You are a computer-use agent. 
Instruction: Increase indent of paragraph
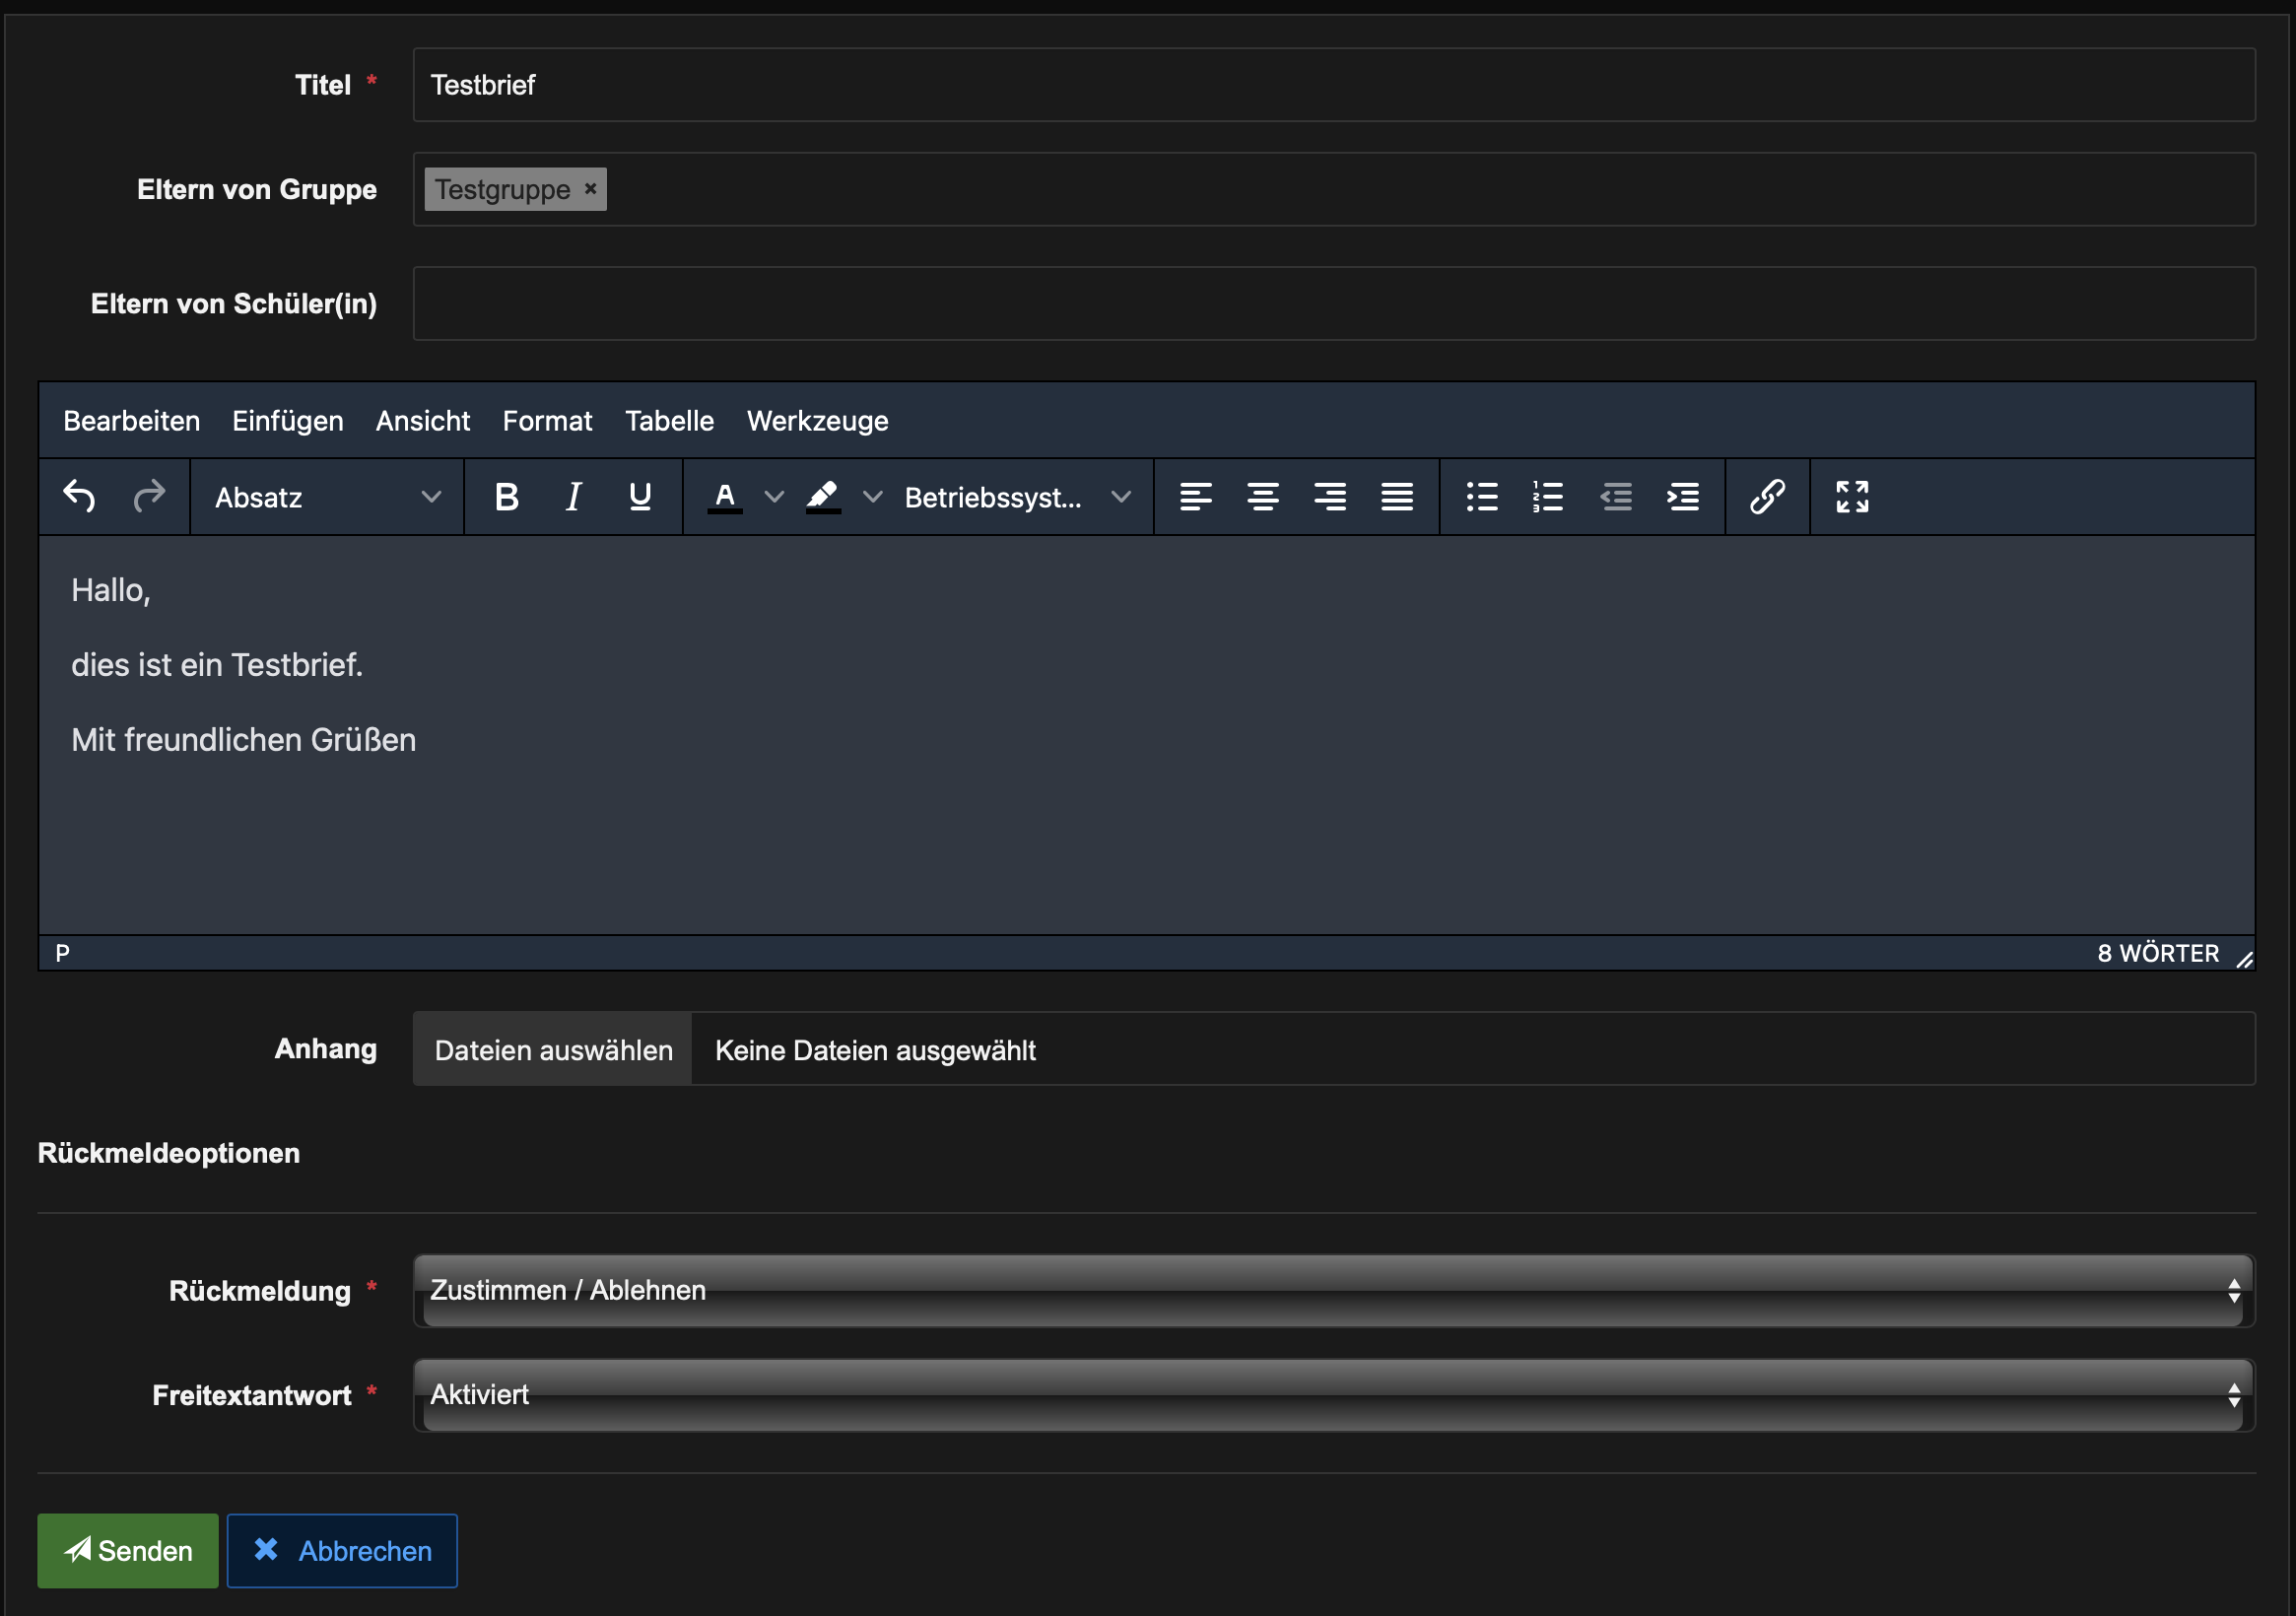point(1683,497)
